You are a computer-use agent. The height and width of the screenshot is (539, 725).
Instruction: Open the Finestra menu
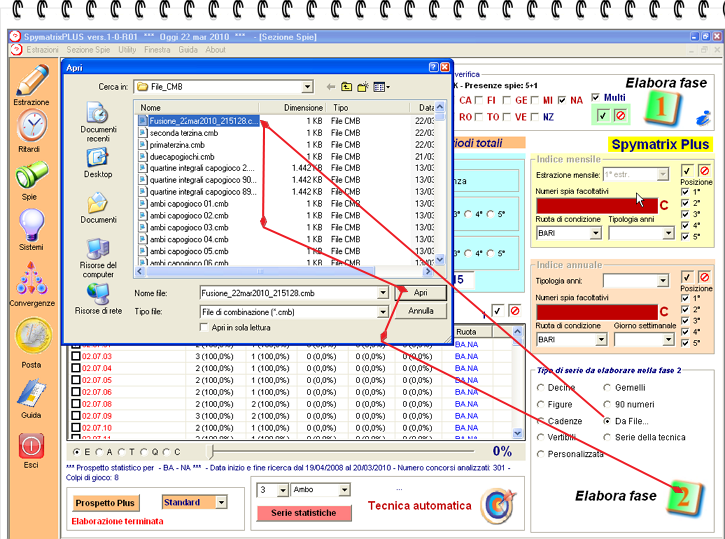click(157, 49)
